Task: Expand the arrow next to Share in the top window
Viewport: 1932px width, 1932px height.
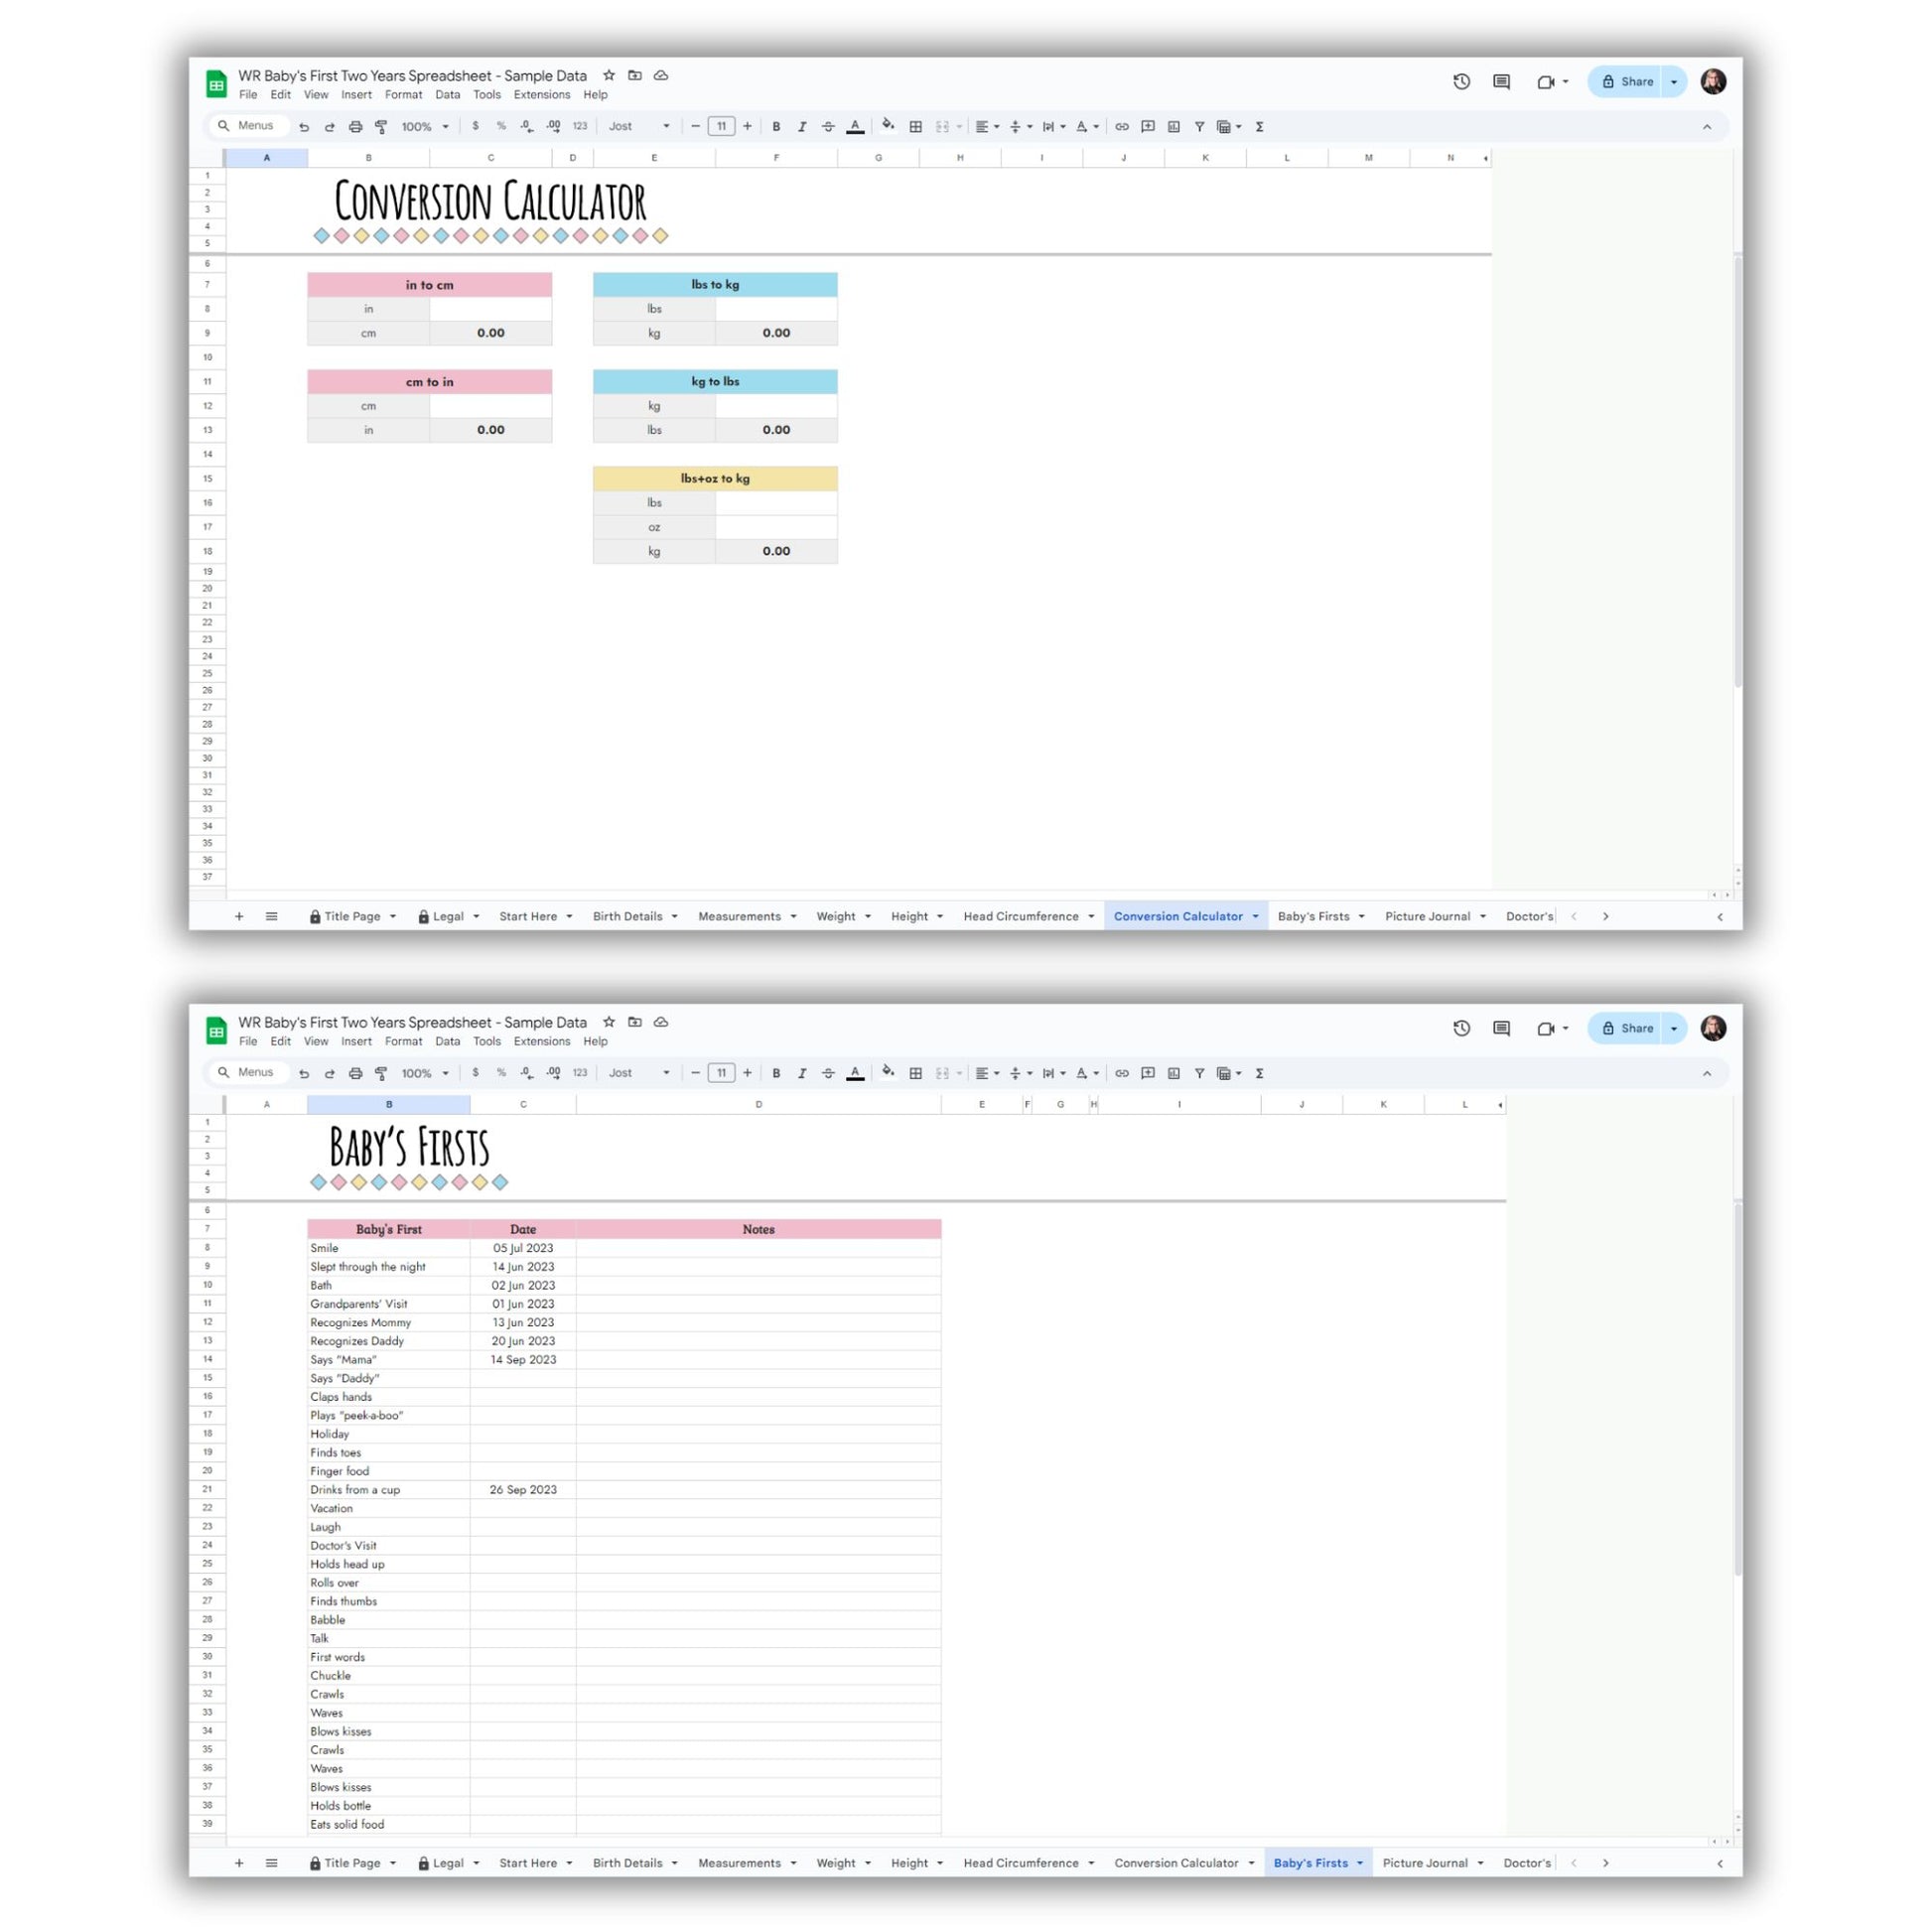Action: point(1674,82)
